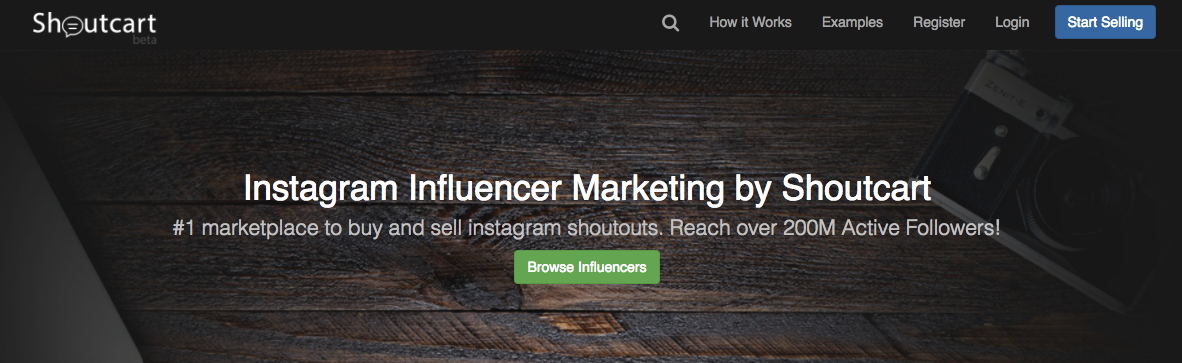This screenshot has height=363, width=1182.
Task: Select the beta label under the logo
Action: point(144,40)
